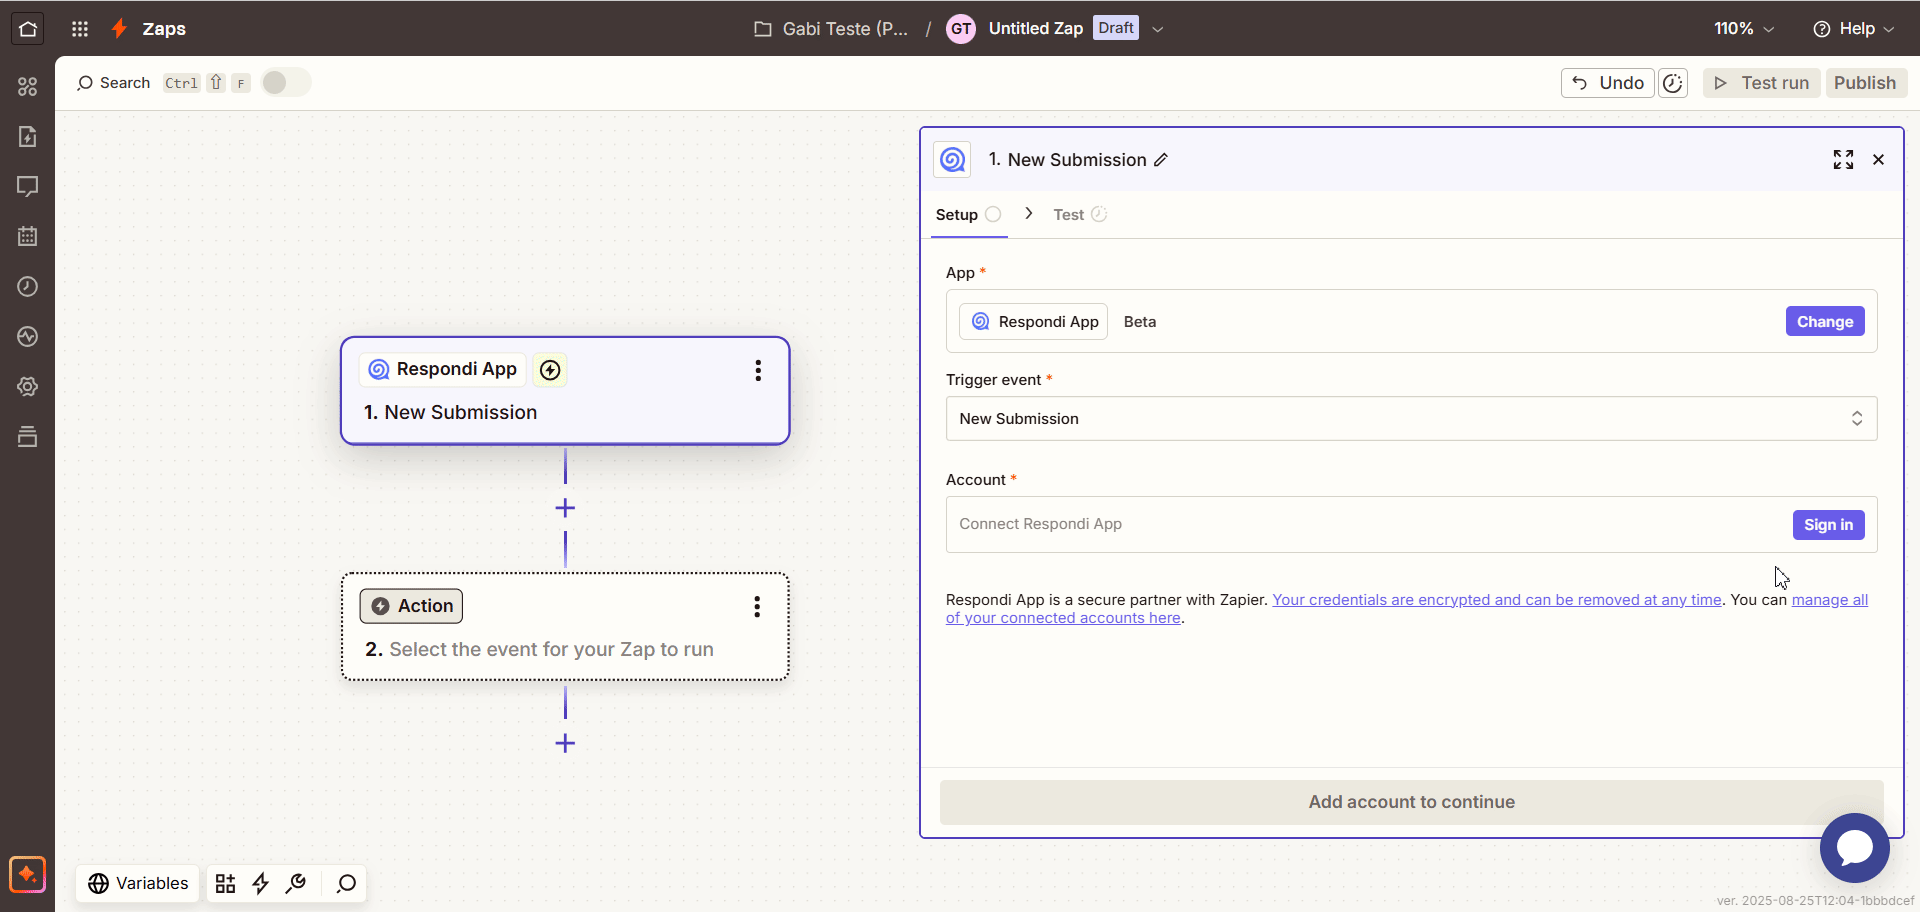Click the Action label chip

pyautogui.click(x=412, y=606)
